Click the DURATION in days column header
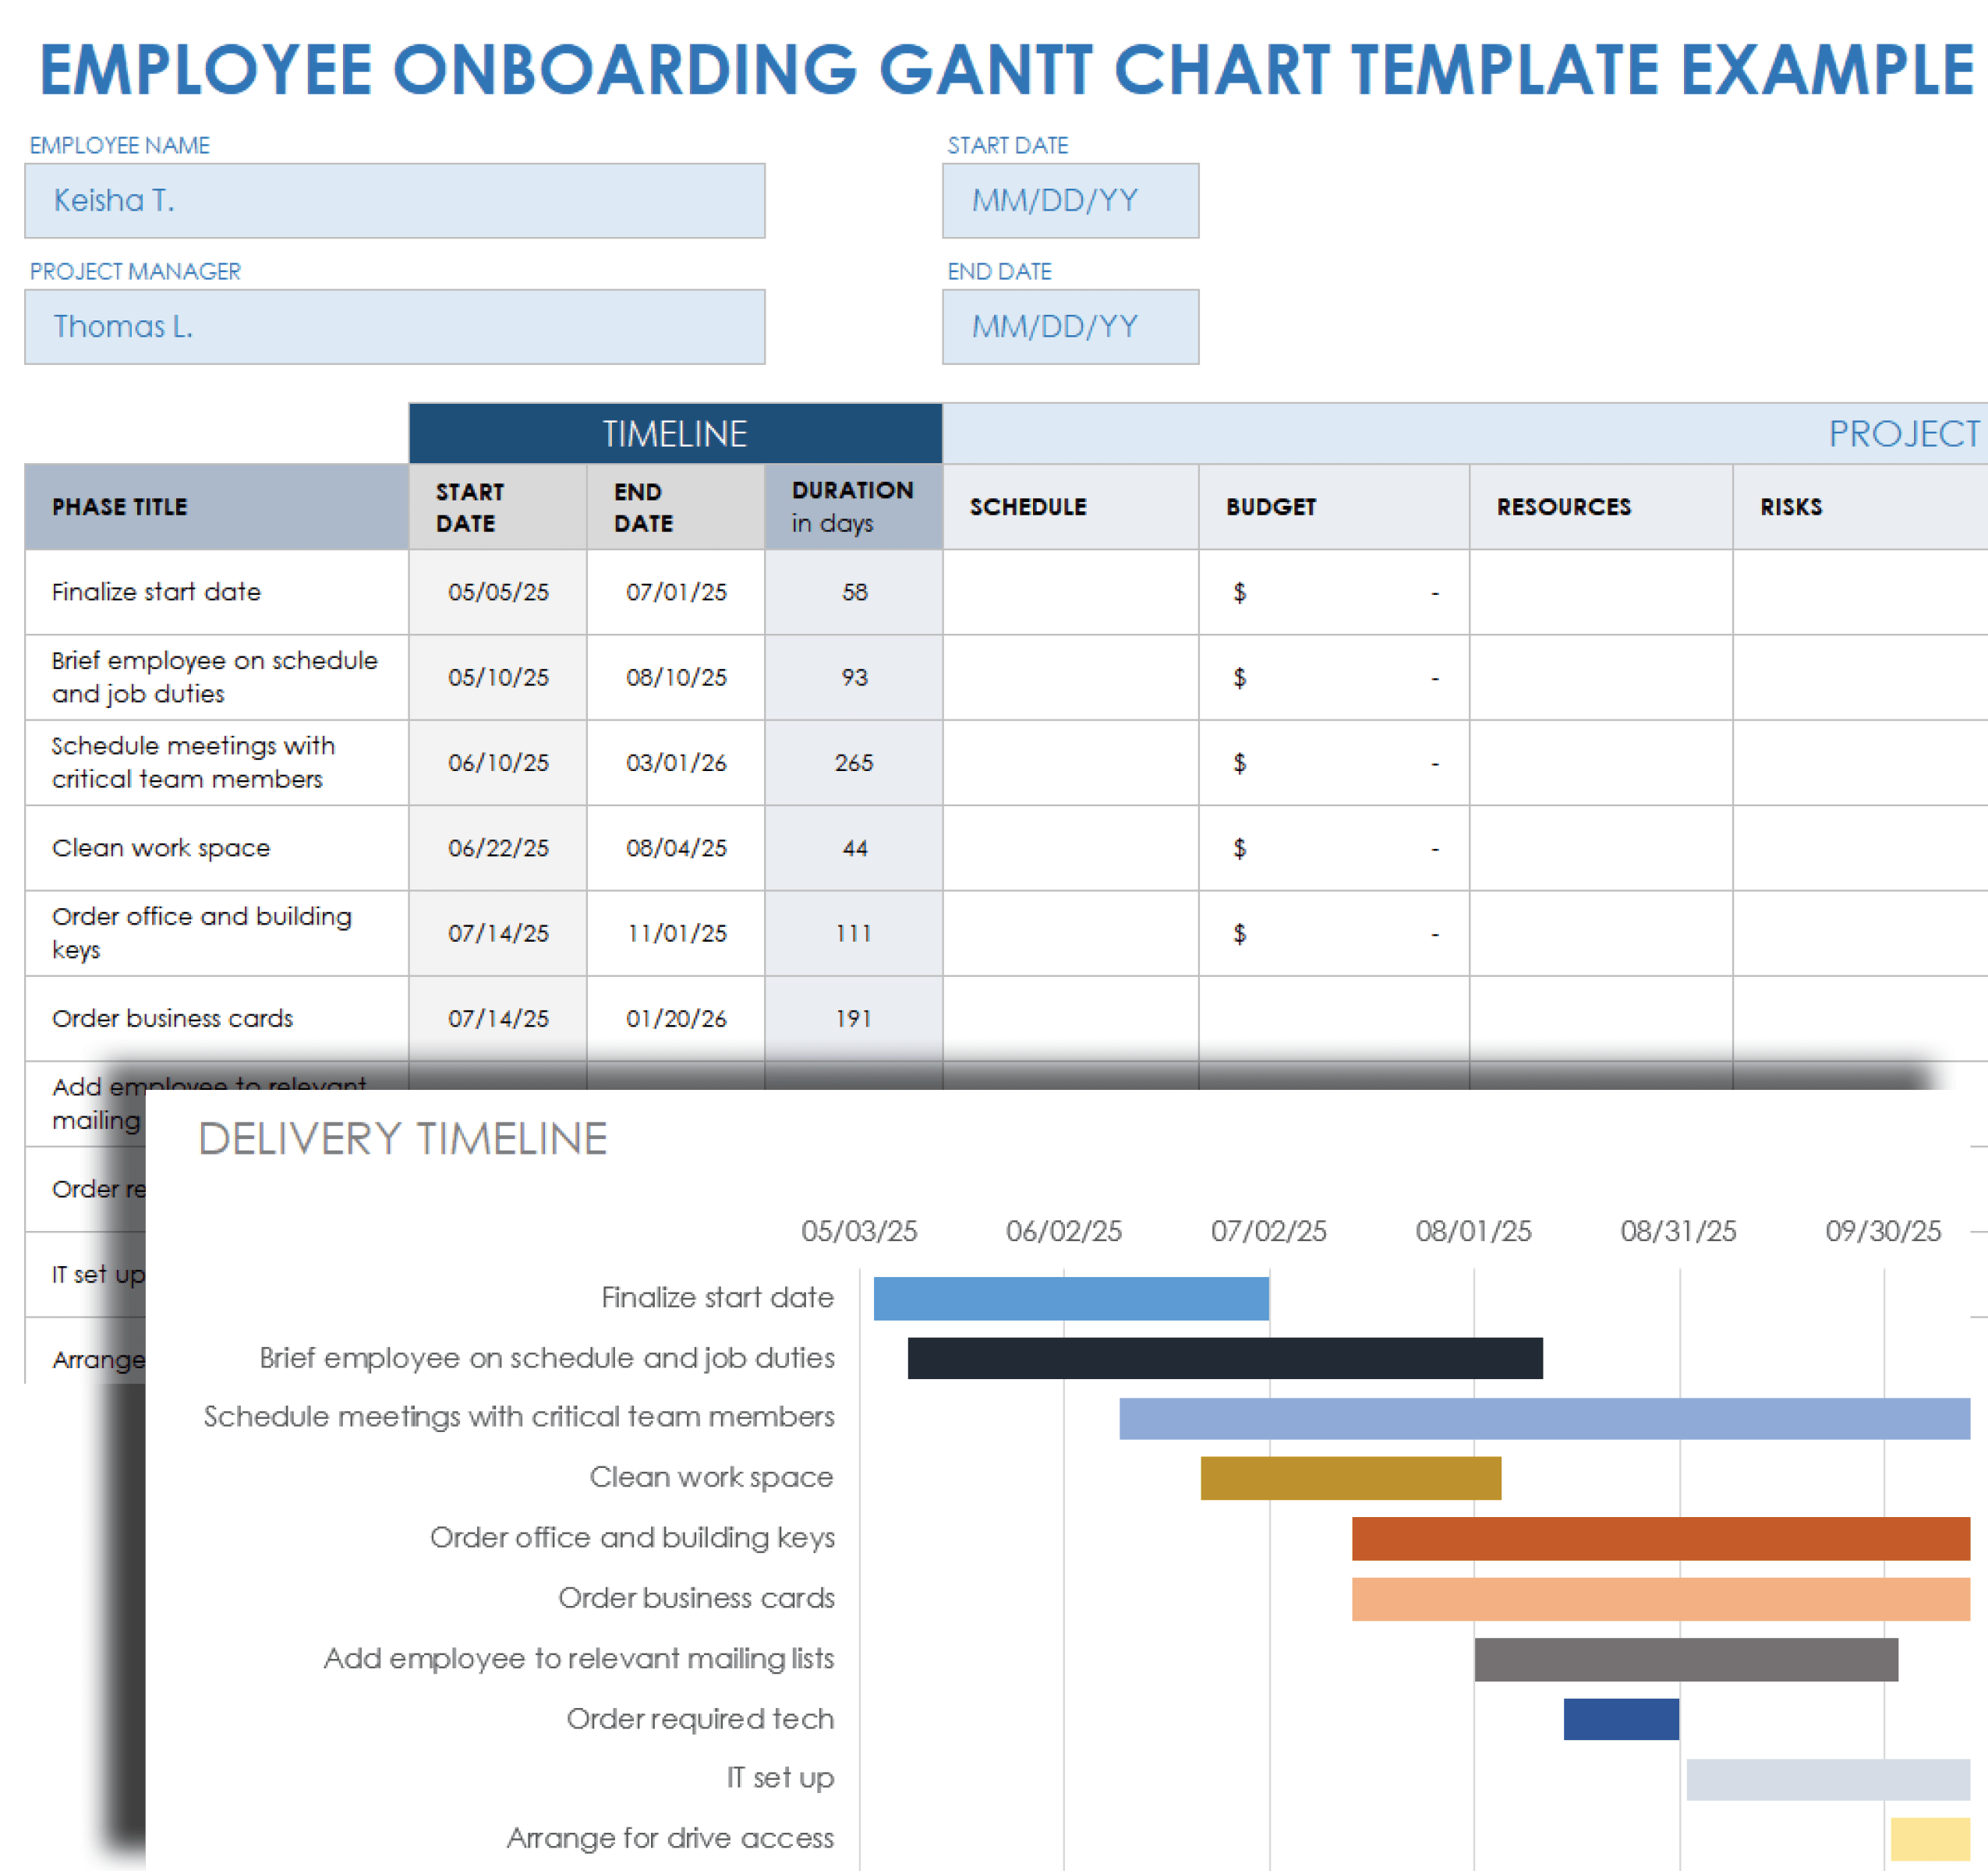Image resolution: width=1988 pixels, height=1871 pixels. (x=852, y=507)
